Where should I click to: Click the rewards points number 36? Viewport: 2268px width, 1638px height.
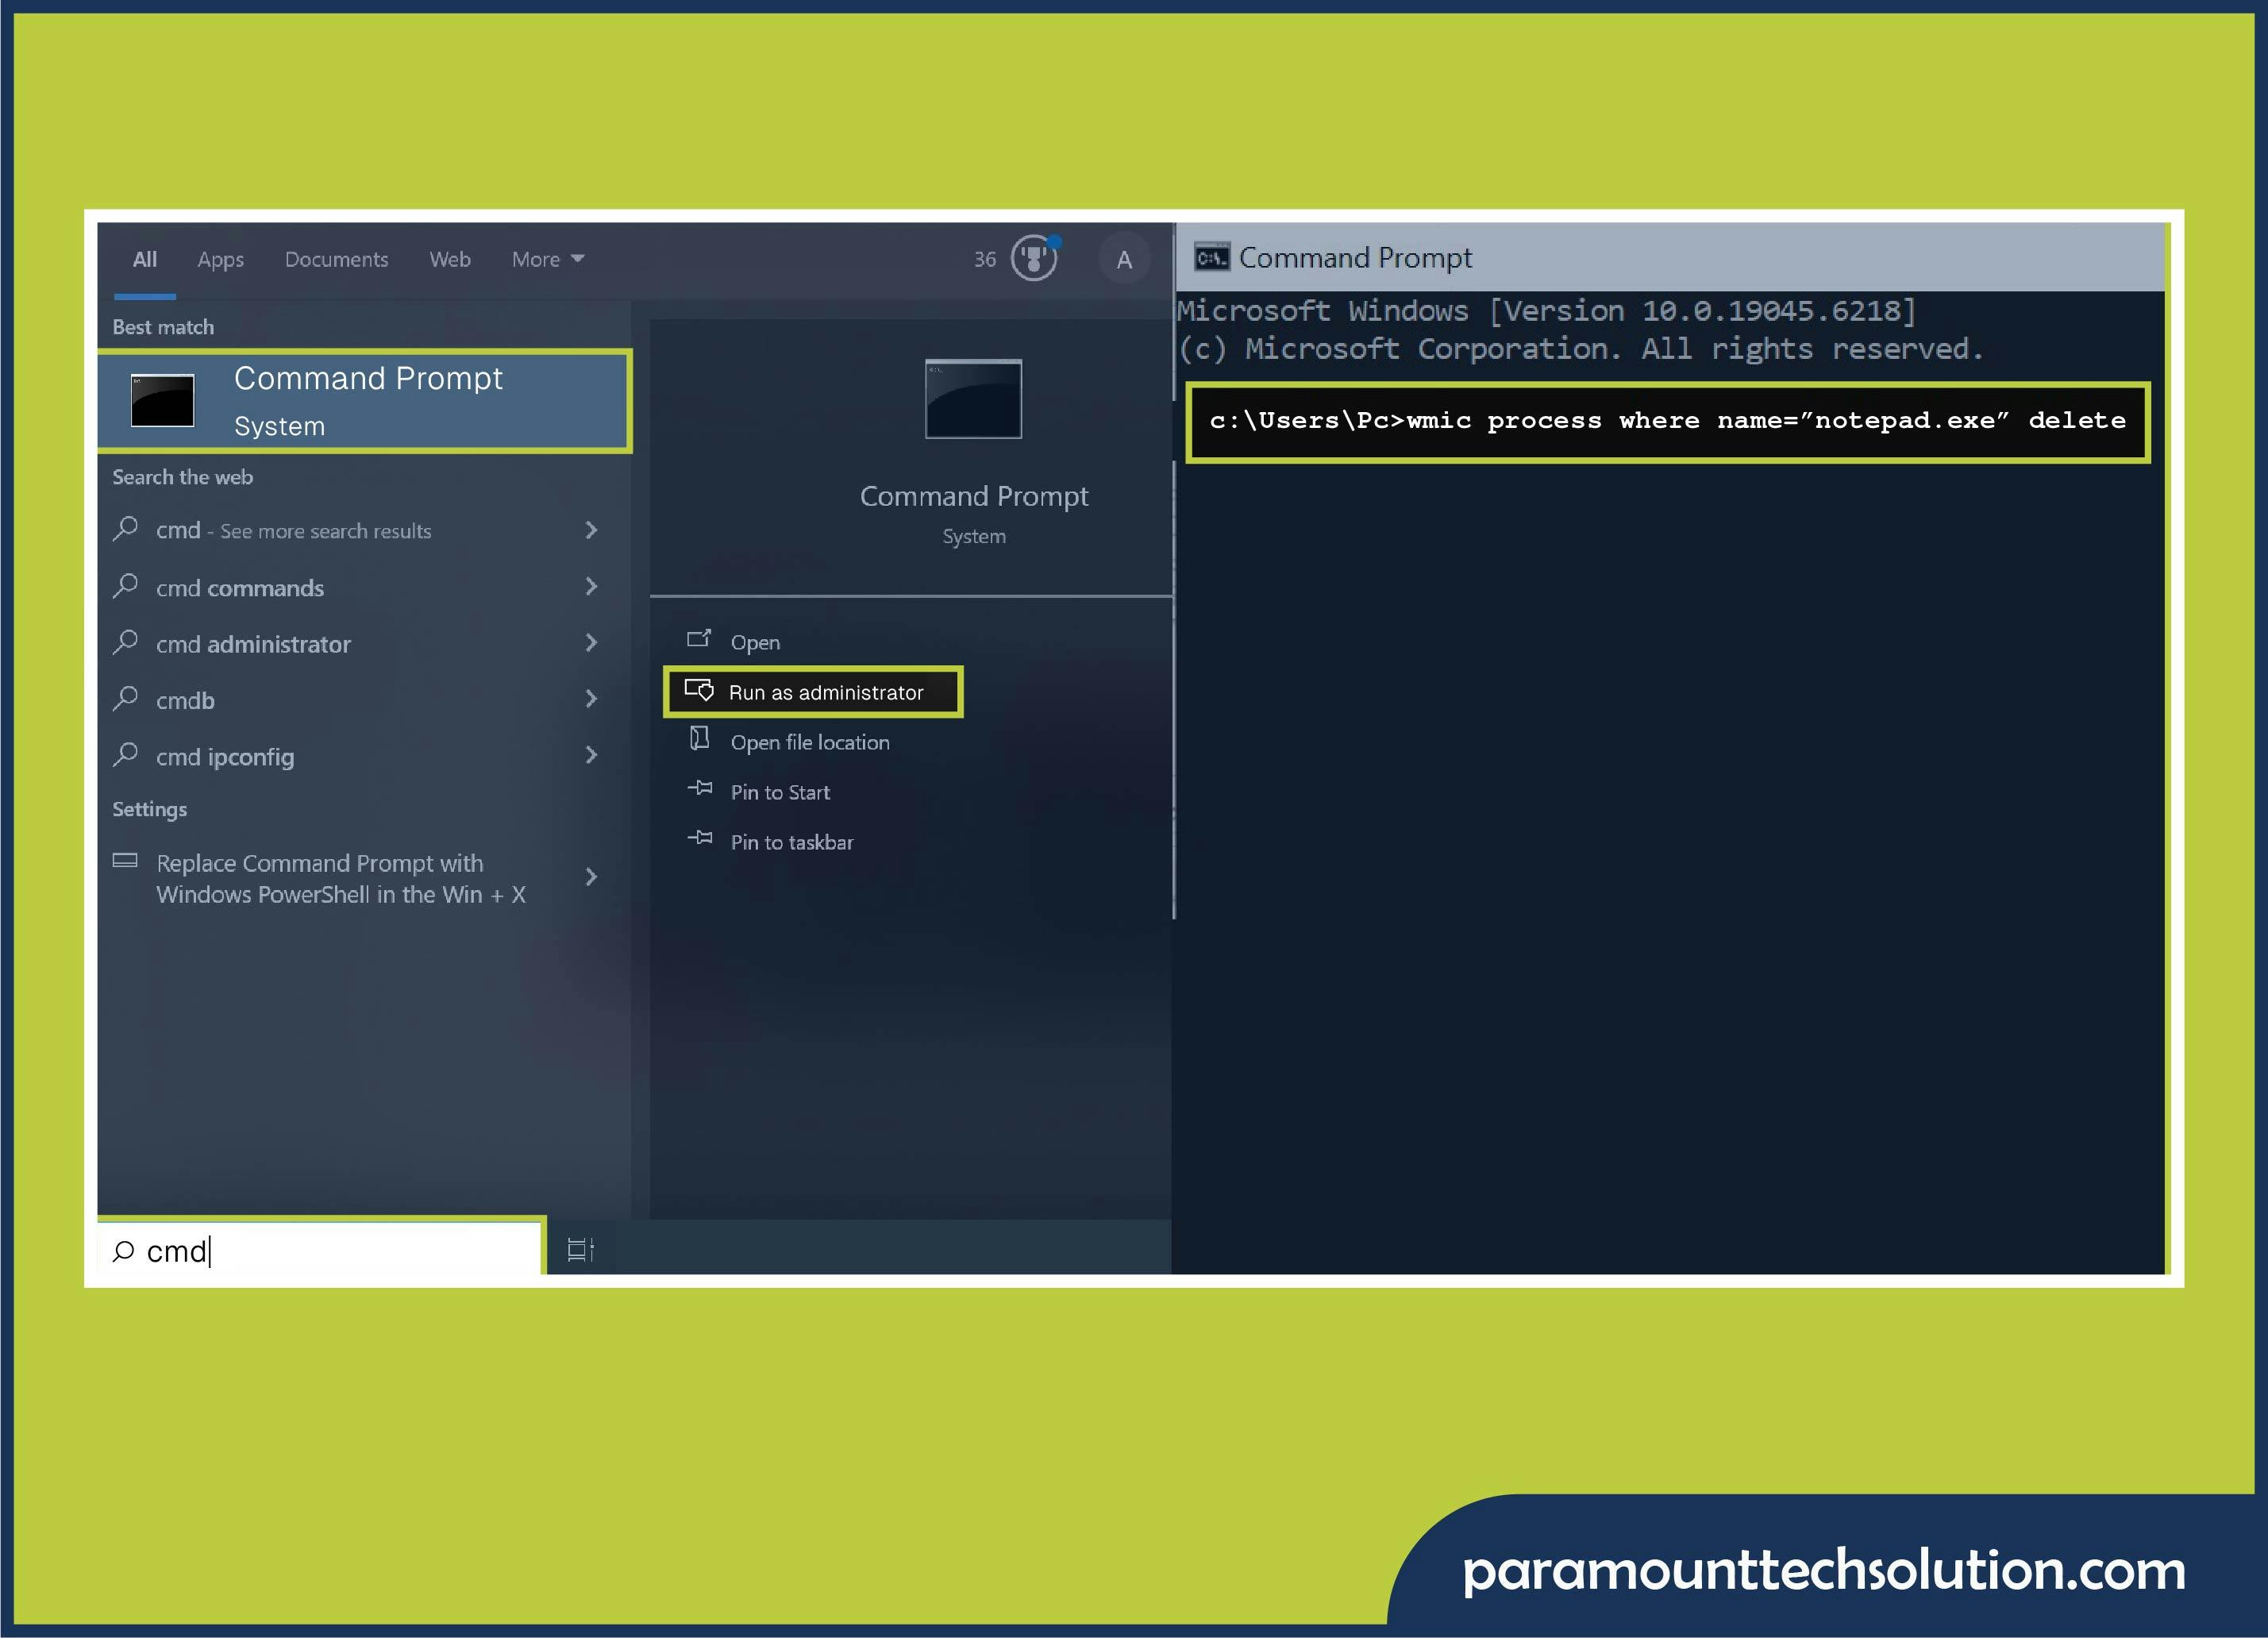tap(985, 260)
